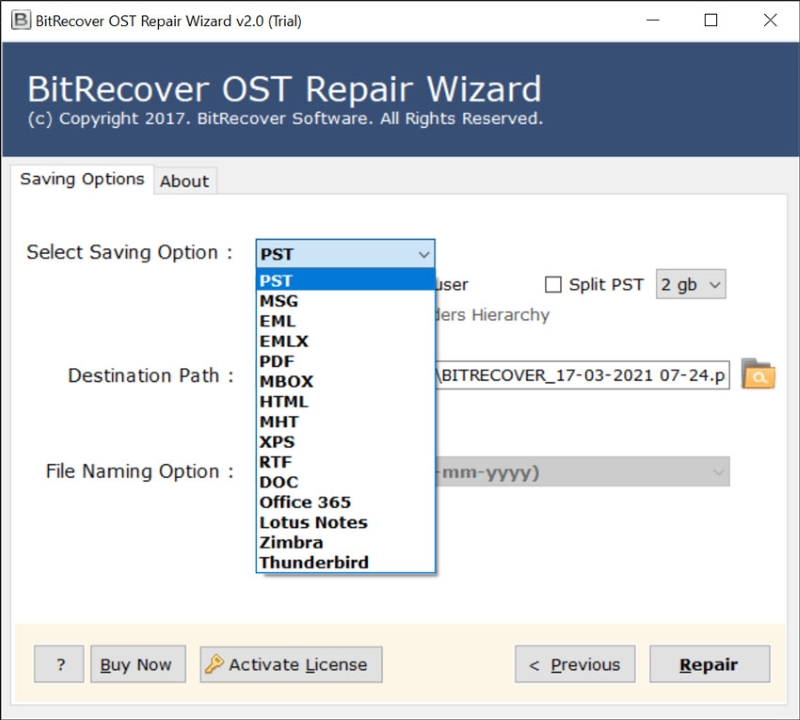Choose MSG from the saving options list
The image size is (800, 720).
click(x=279, y=301)
